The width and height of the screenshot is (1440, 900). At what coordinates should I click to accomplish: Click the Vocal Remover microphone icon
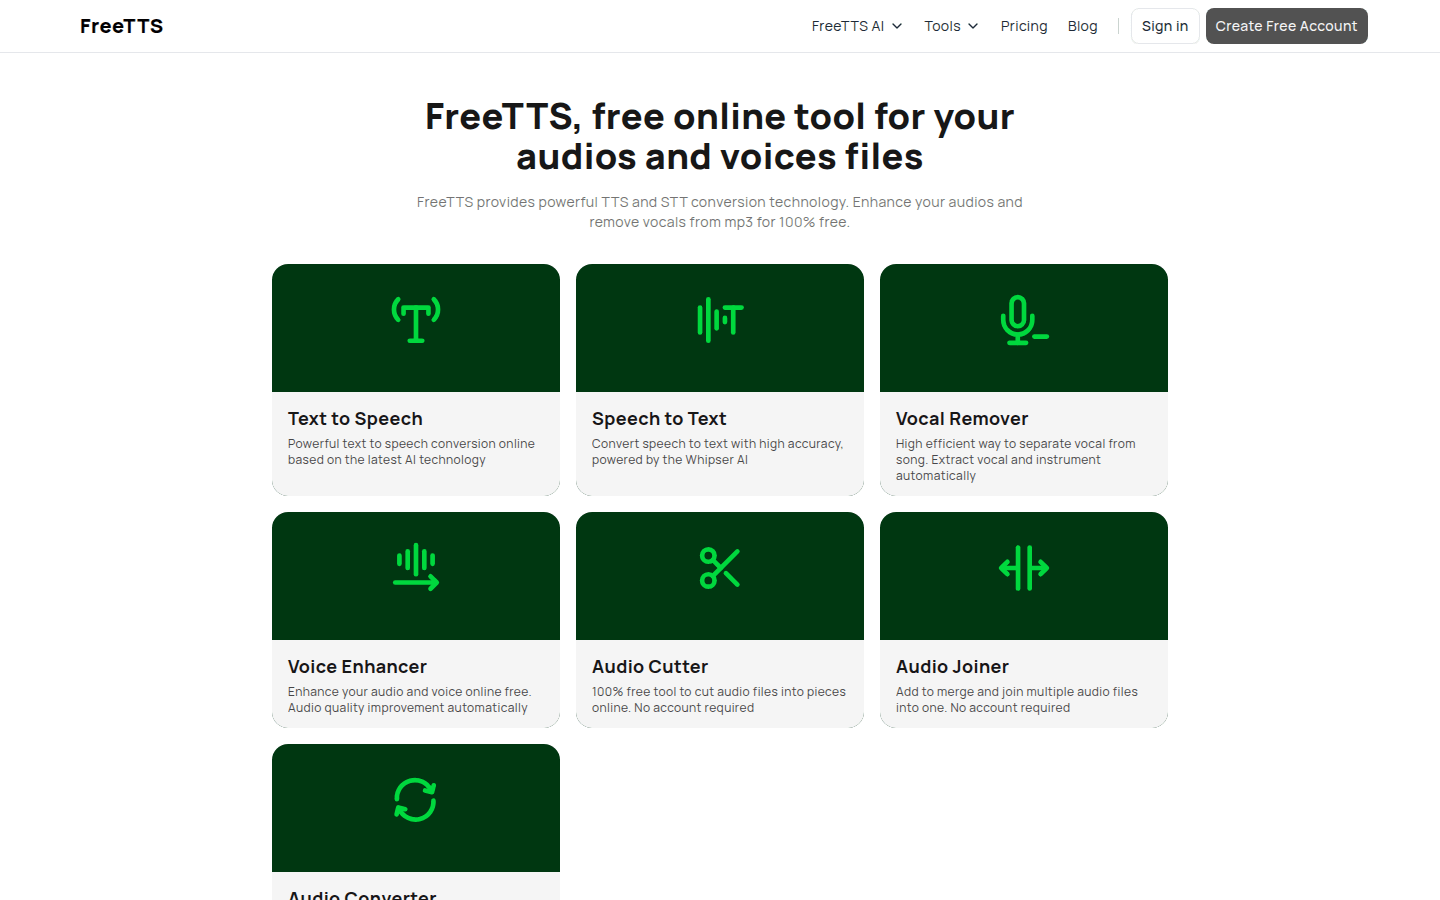click(x=1023, y=320)
